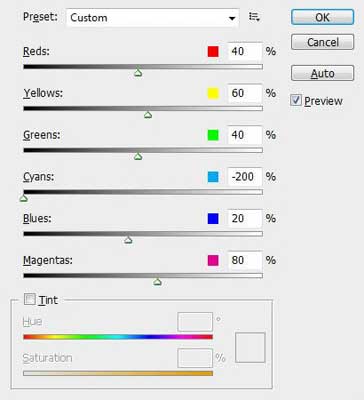This screenshot has width=364, height=400.
Task: Uncheck the Preview checkbox
Action: click(296, 100)
